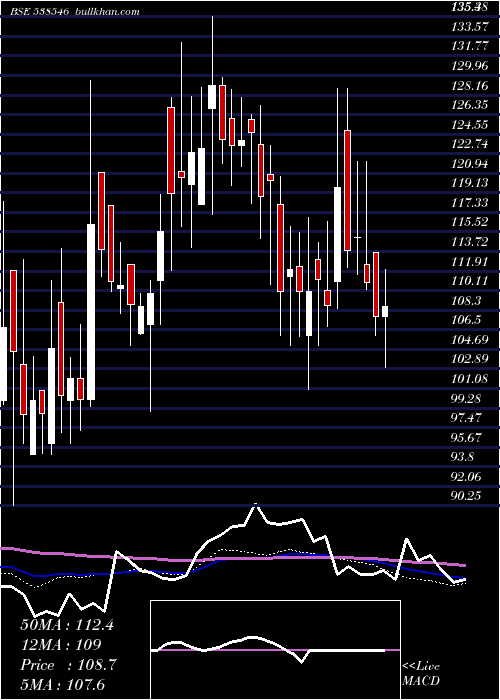The height and width of the screenshot is (700, 500).
Task: Click the BSE 538546 bullkhan.com header text
Action: [x=76, y=12]
